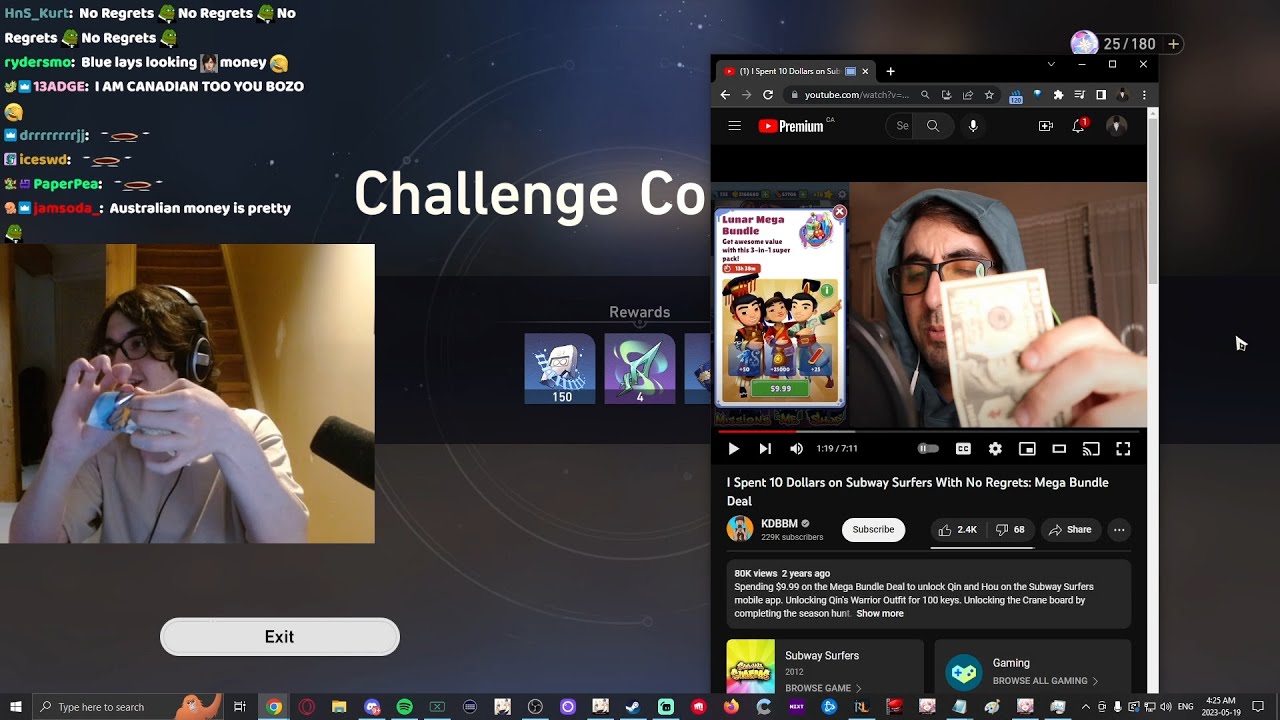Go back in the Chrome browser
The width and height of the screenshot is (1280, 720).
[725, 95]
